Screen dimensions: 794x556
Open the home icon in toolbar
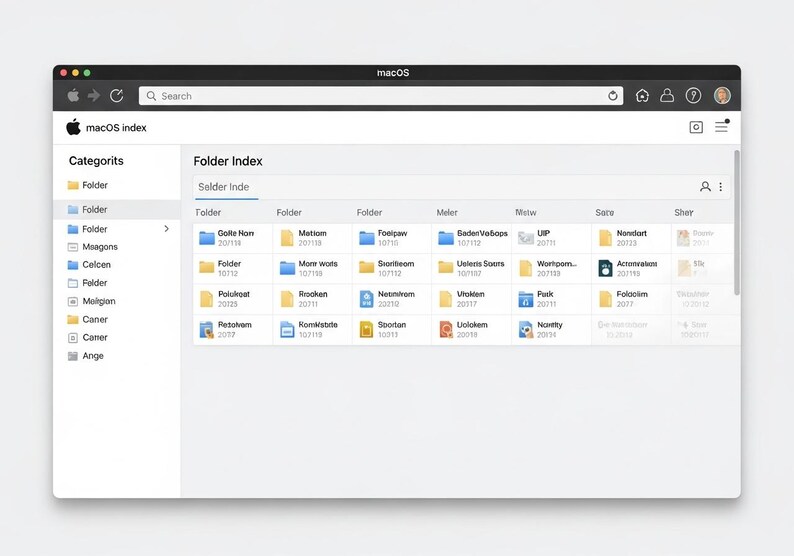pyautogui.click(x=642, y=95)
